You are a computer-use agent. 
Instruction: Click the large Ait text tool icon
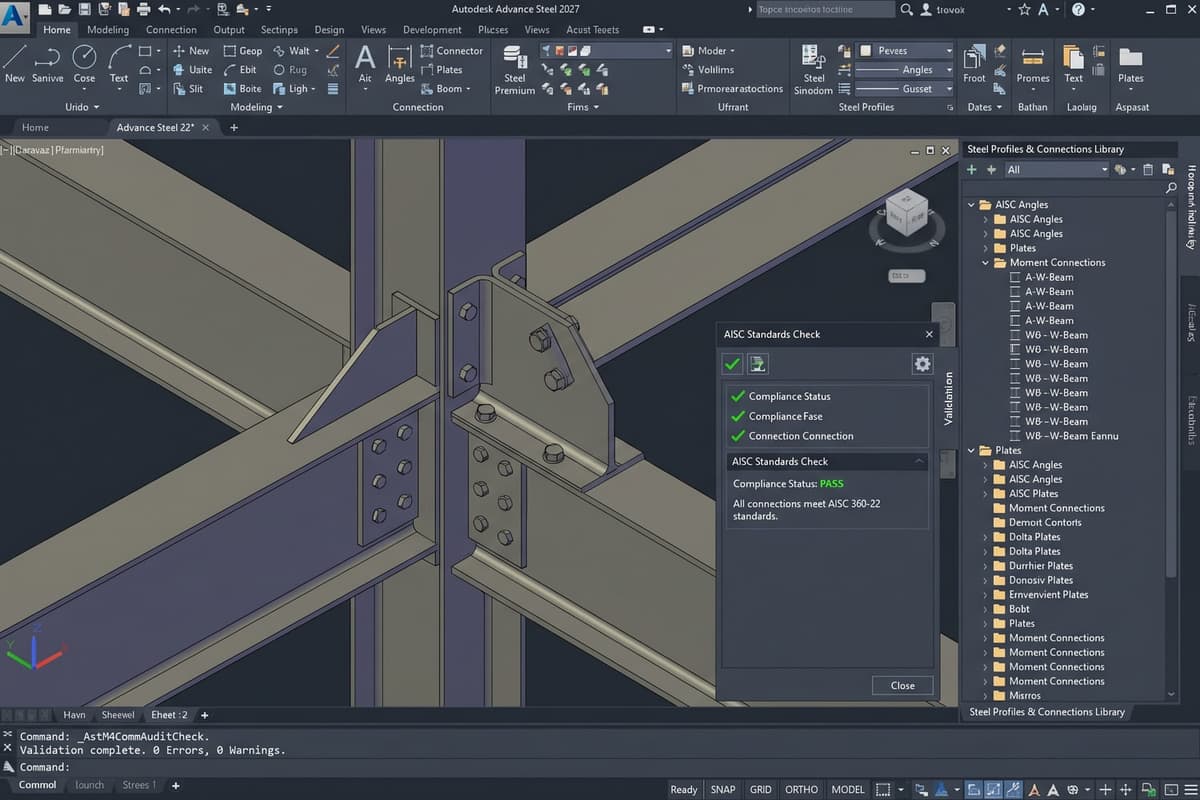[x=365, y=57]
